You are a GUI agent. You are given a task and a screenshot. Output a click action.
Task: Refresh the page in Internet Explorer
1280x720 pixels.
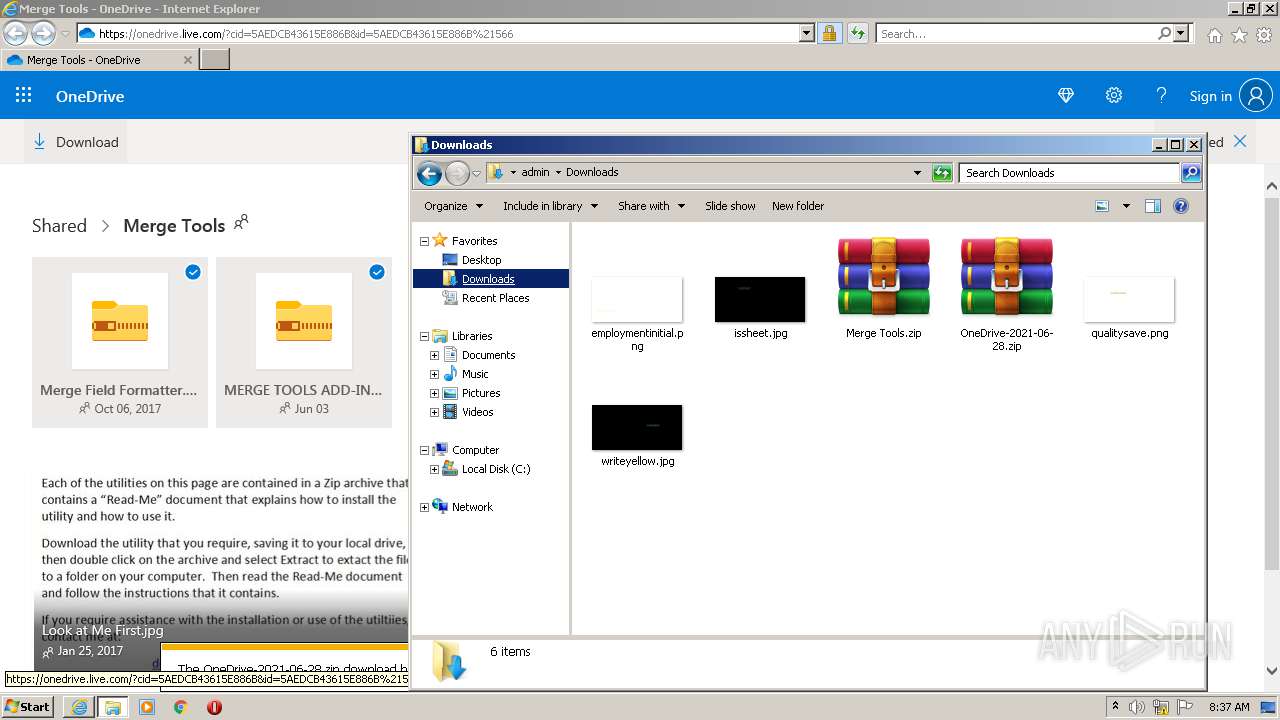(857, 33)
